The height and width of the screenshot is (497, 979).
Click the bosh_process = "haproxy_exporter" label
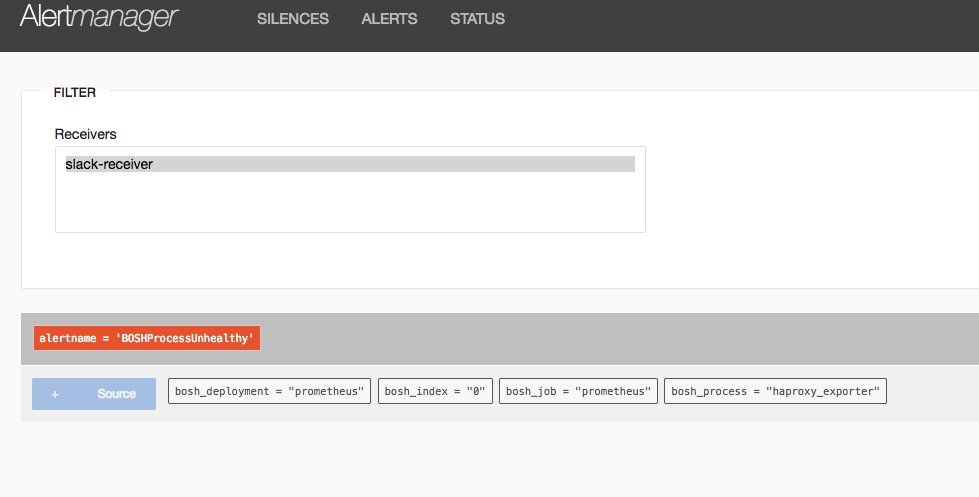tap(775, 391)
